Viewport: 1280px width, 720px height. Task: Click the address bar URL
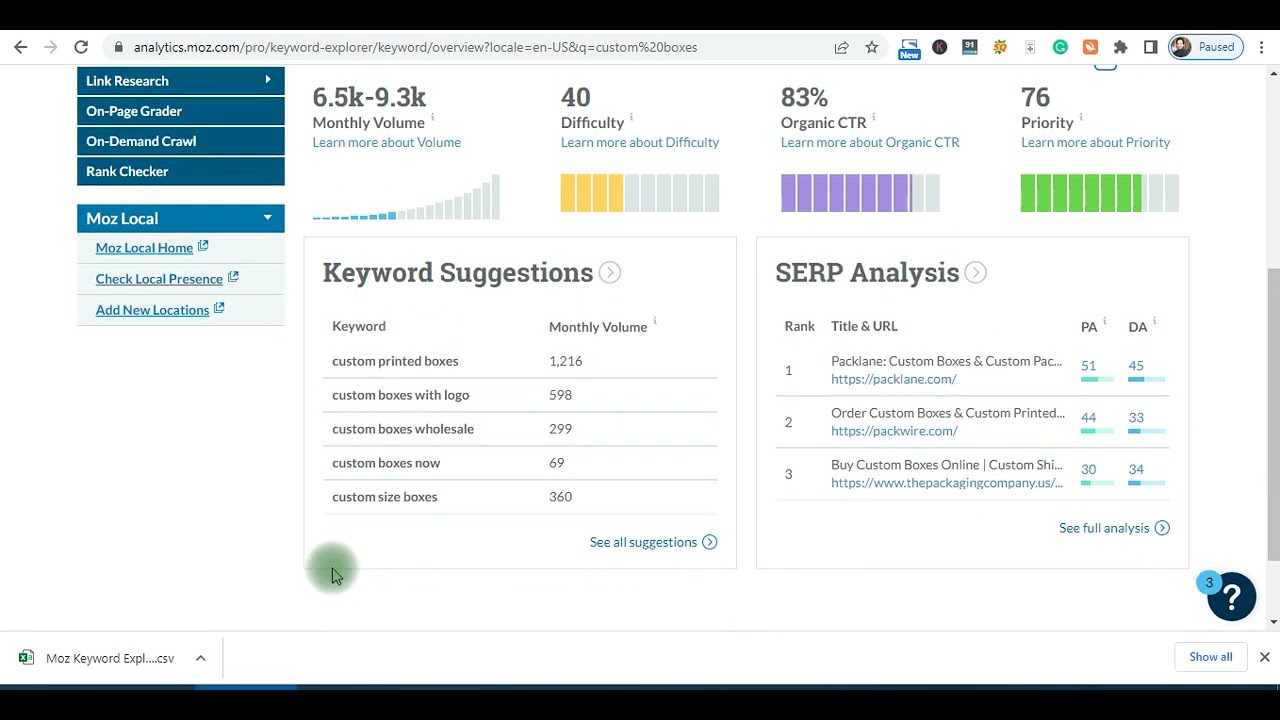click(415, 47)
